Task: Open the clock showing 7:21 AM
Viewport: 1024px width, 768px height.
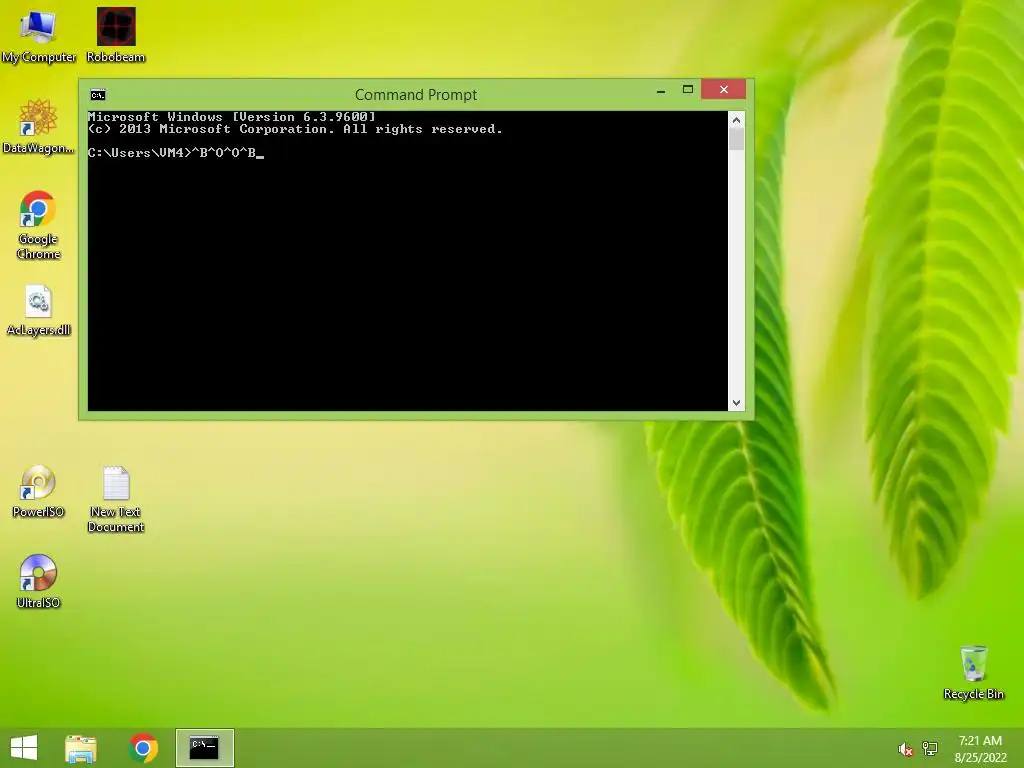Action: click(x=980, y=749)
